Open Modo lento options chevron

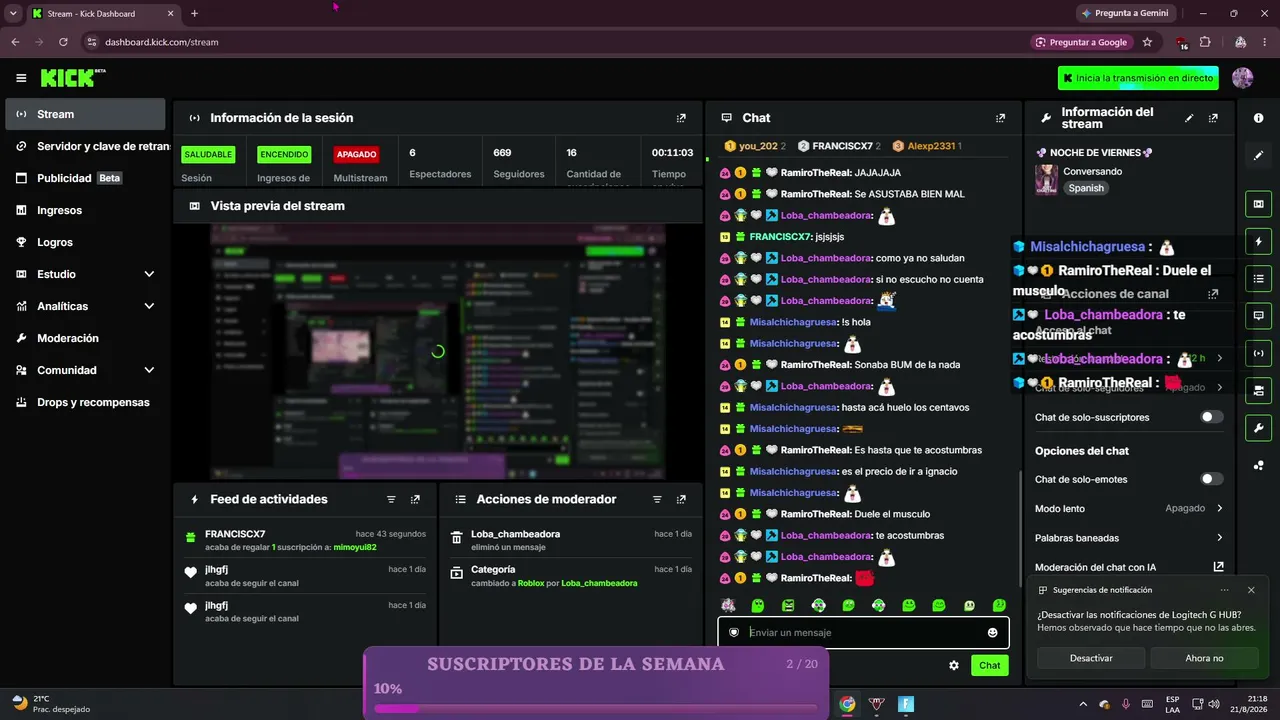(x=1219, y=508)
